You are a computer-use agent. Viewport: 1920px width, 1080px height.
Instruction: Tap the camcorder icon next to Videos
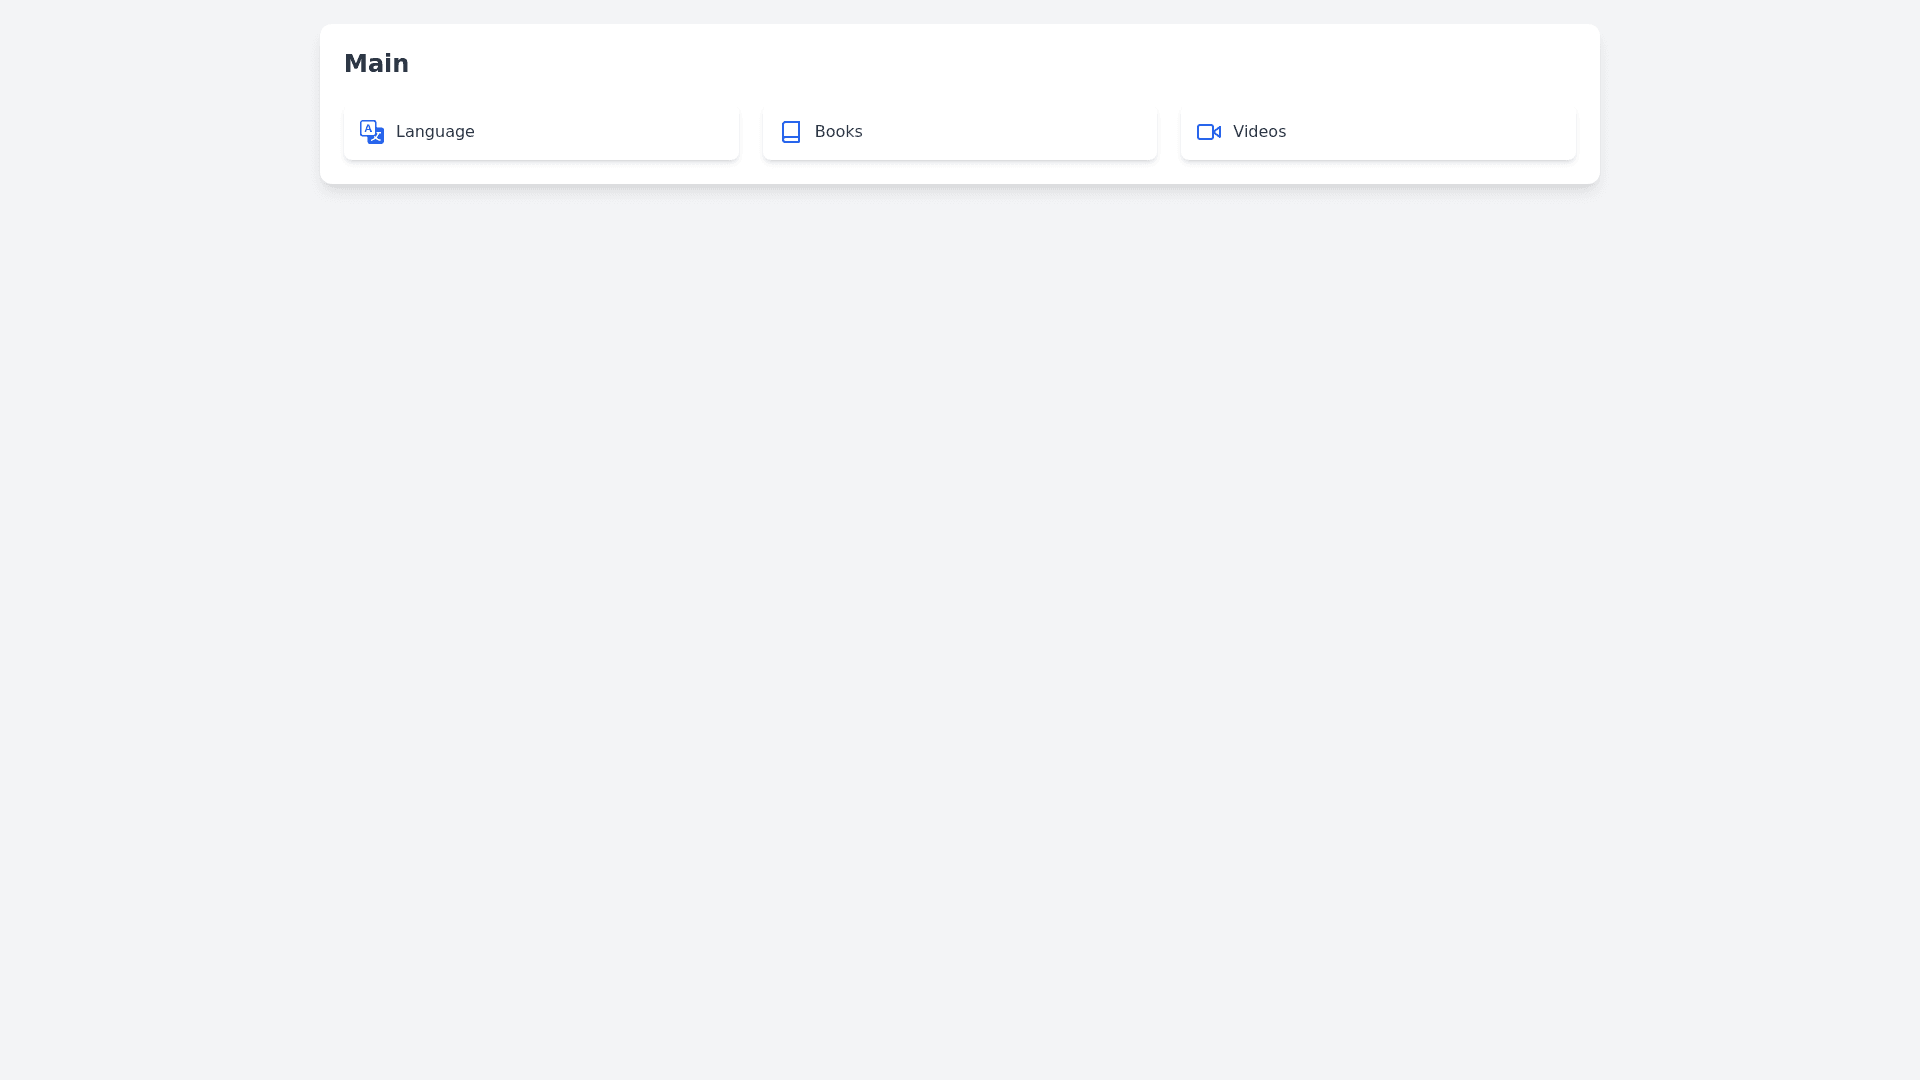coord(1208,132)
